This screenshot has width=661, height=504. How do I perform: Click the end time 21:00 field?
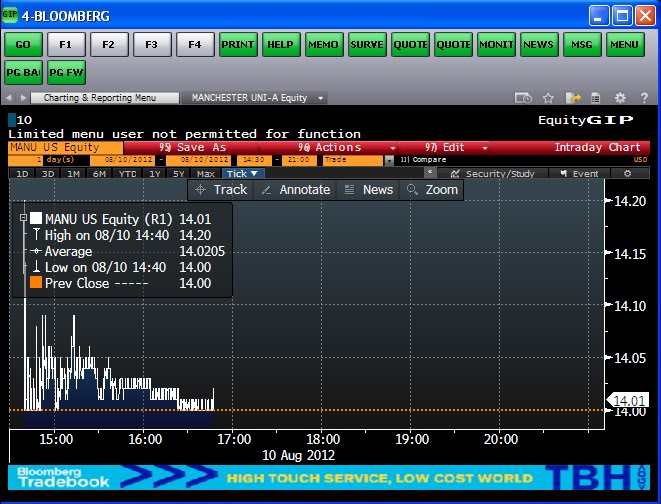(x=299, y=160)
